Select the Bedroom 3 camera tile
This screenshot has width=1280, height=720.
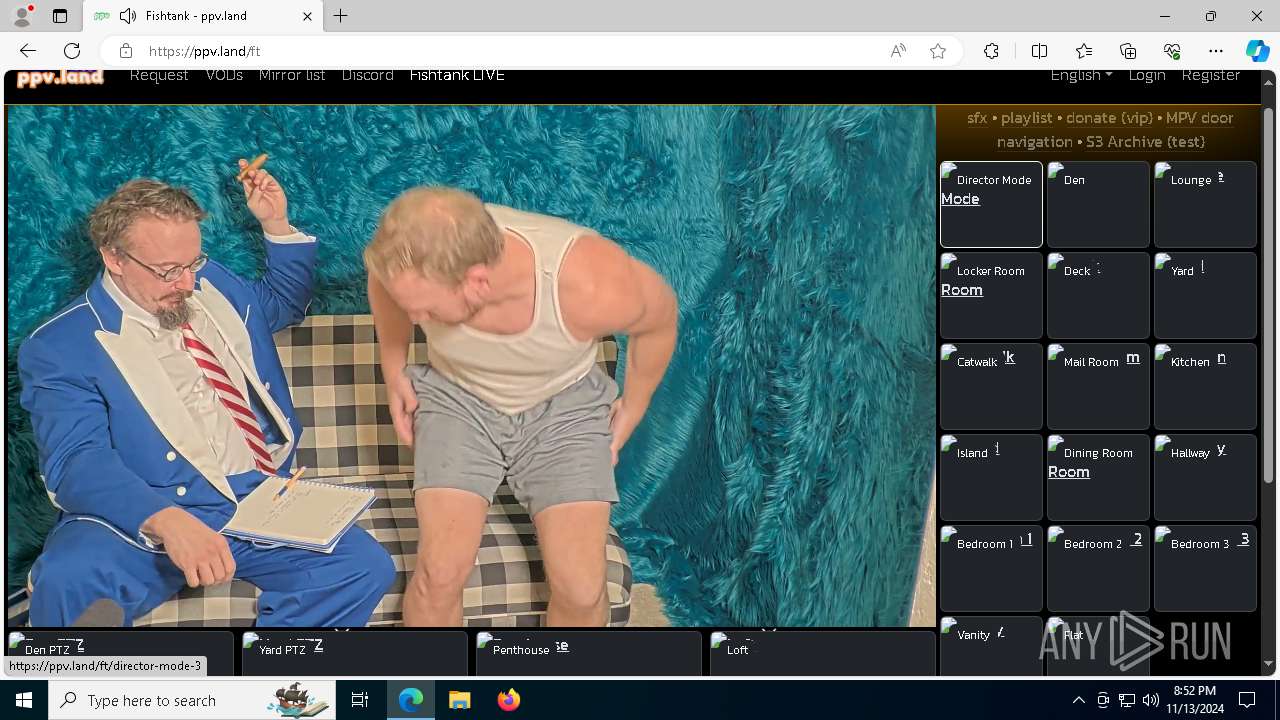(x=1205, y=568)
